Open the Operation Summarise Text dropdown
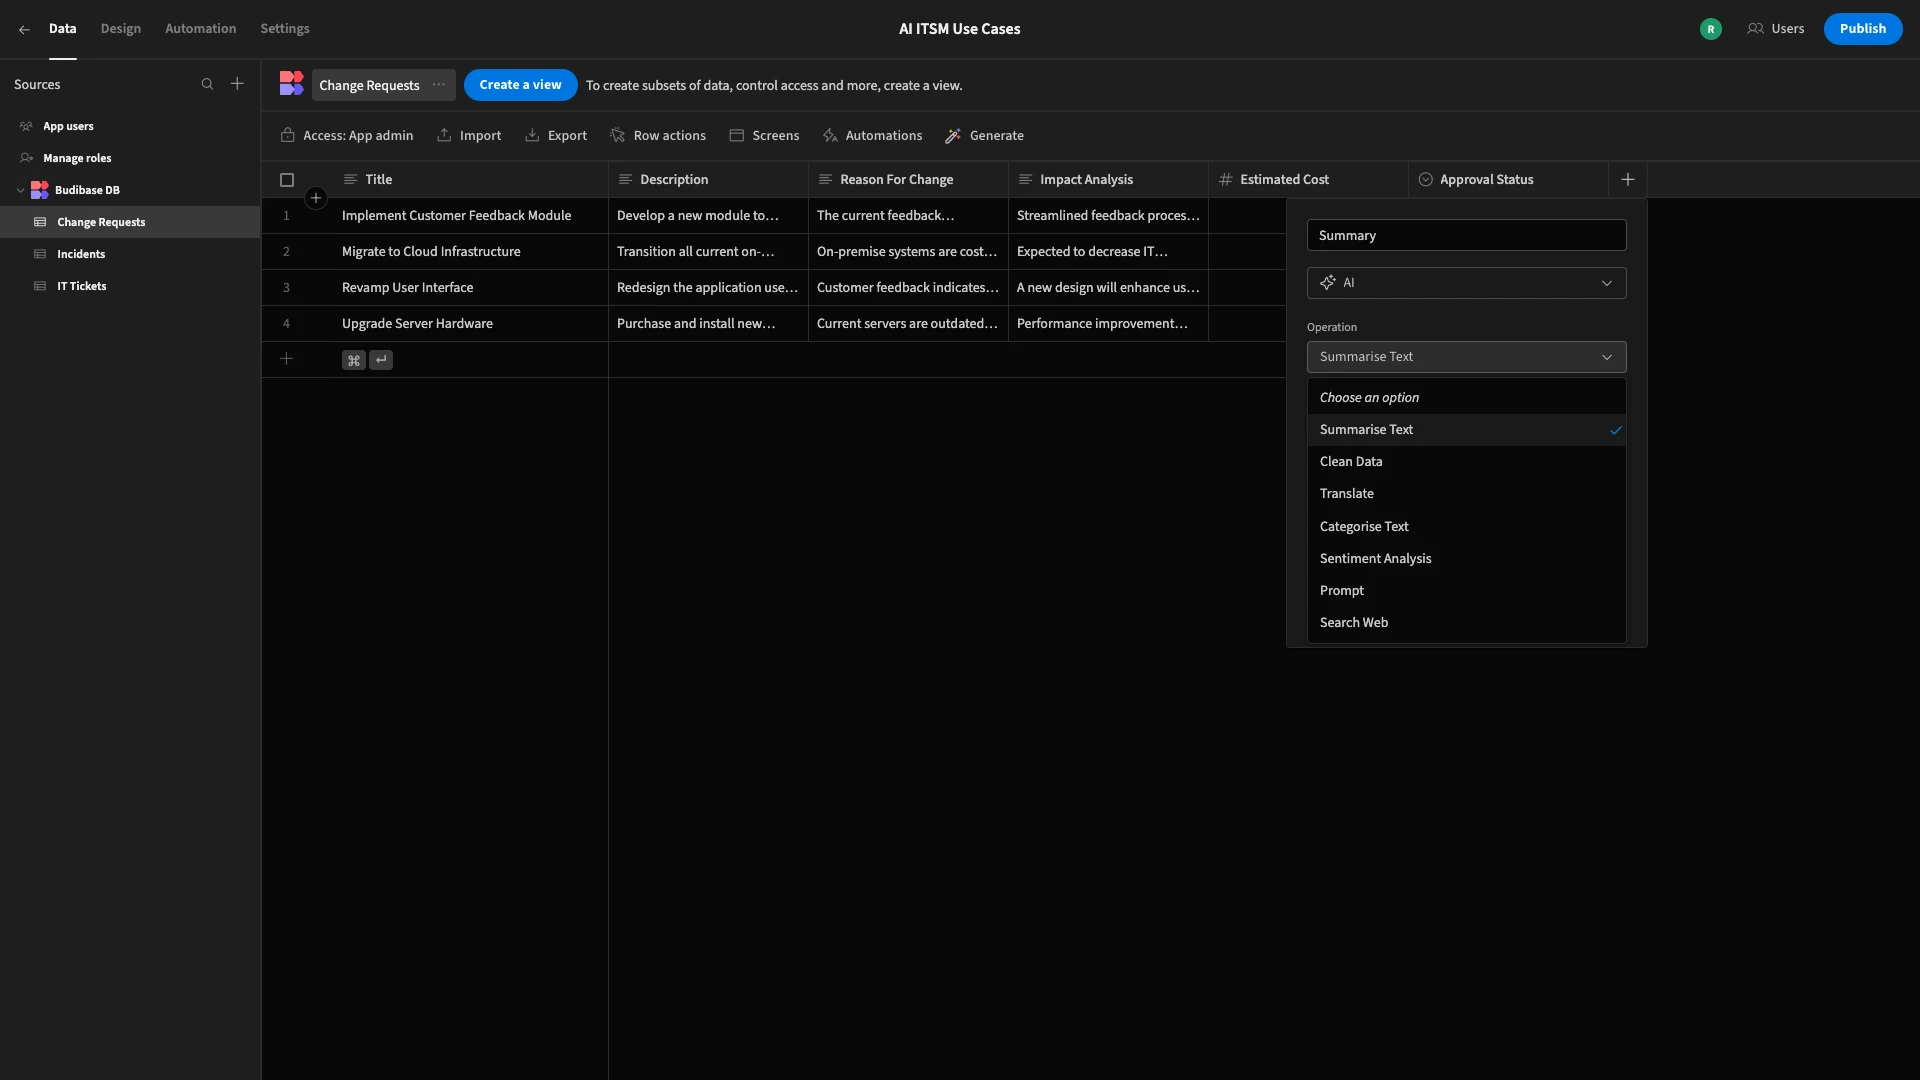The image size is (1920, 1080). click(1466, 357)
